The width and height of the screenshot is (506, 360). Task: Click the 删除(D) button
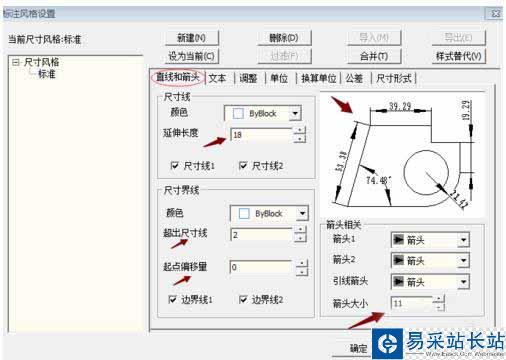click(284, 38)
